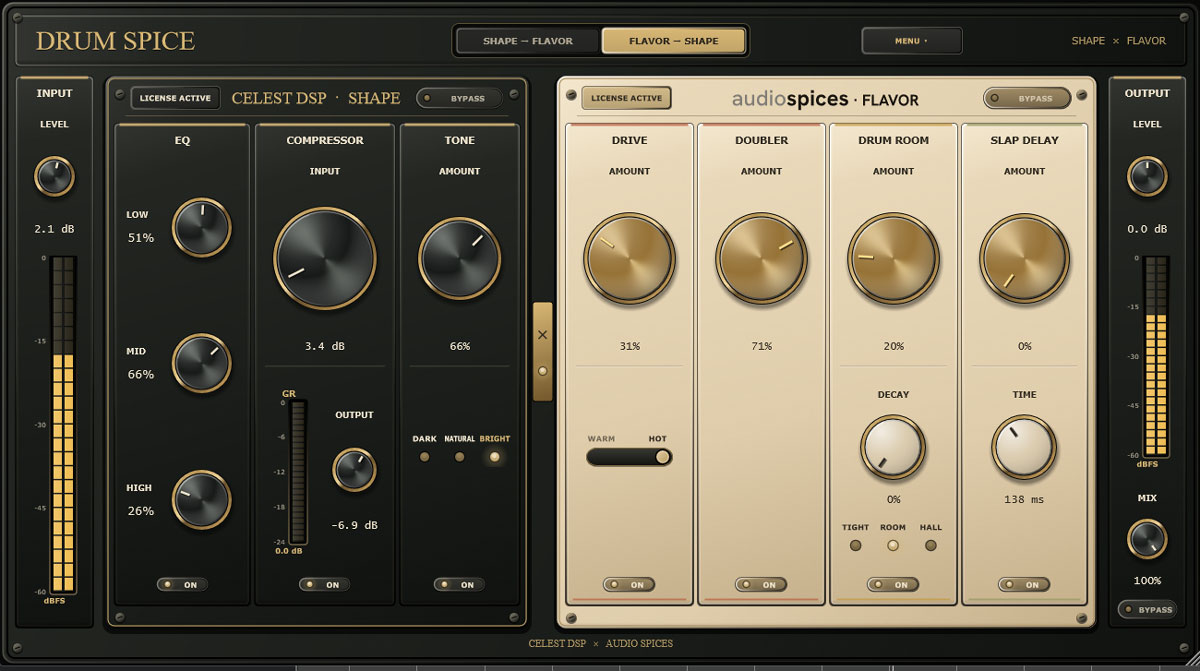Click LICENSE ACTIVE in the Flavor panel
Screen dimensions: 1200x671
point(626,98)
